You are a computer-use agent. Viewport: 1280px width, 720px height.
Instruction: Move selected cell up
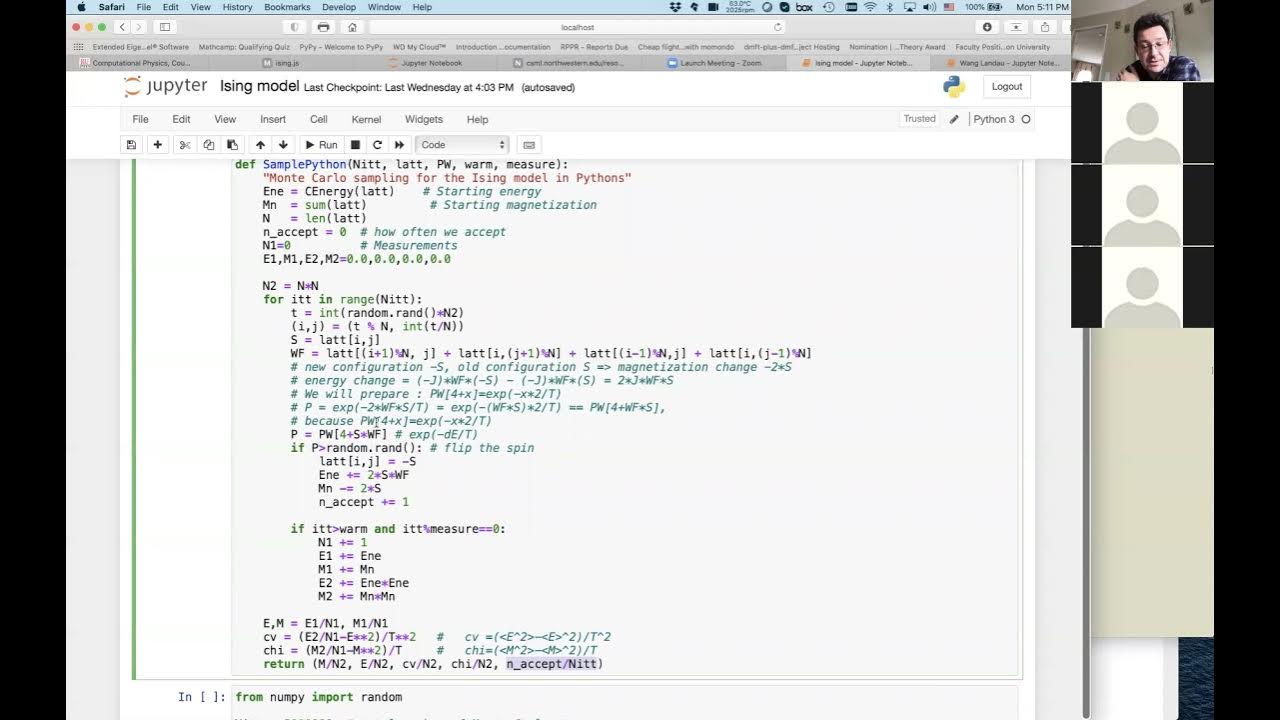(x=260, y=145)
